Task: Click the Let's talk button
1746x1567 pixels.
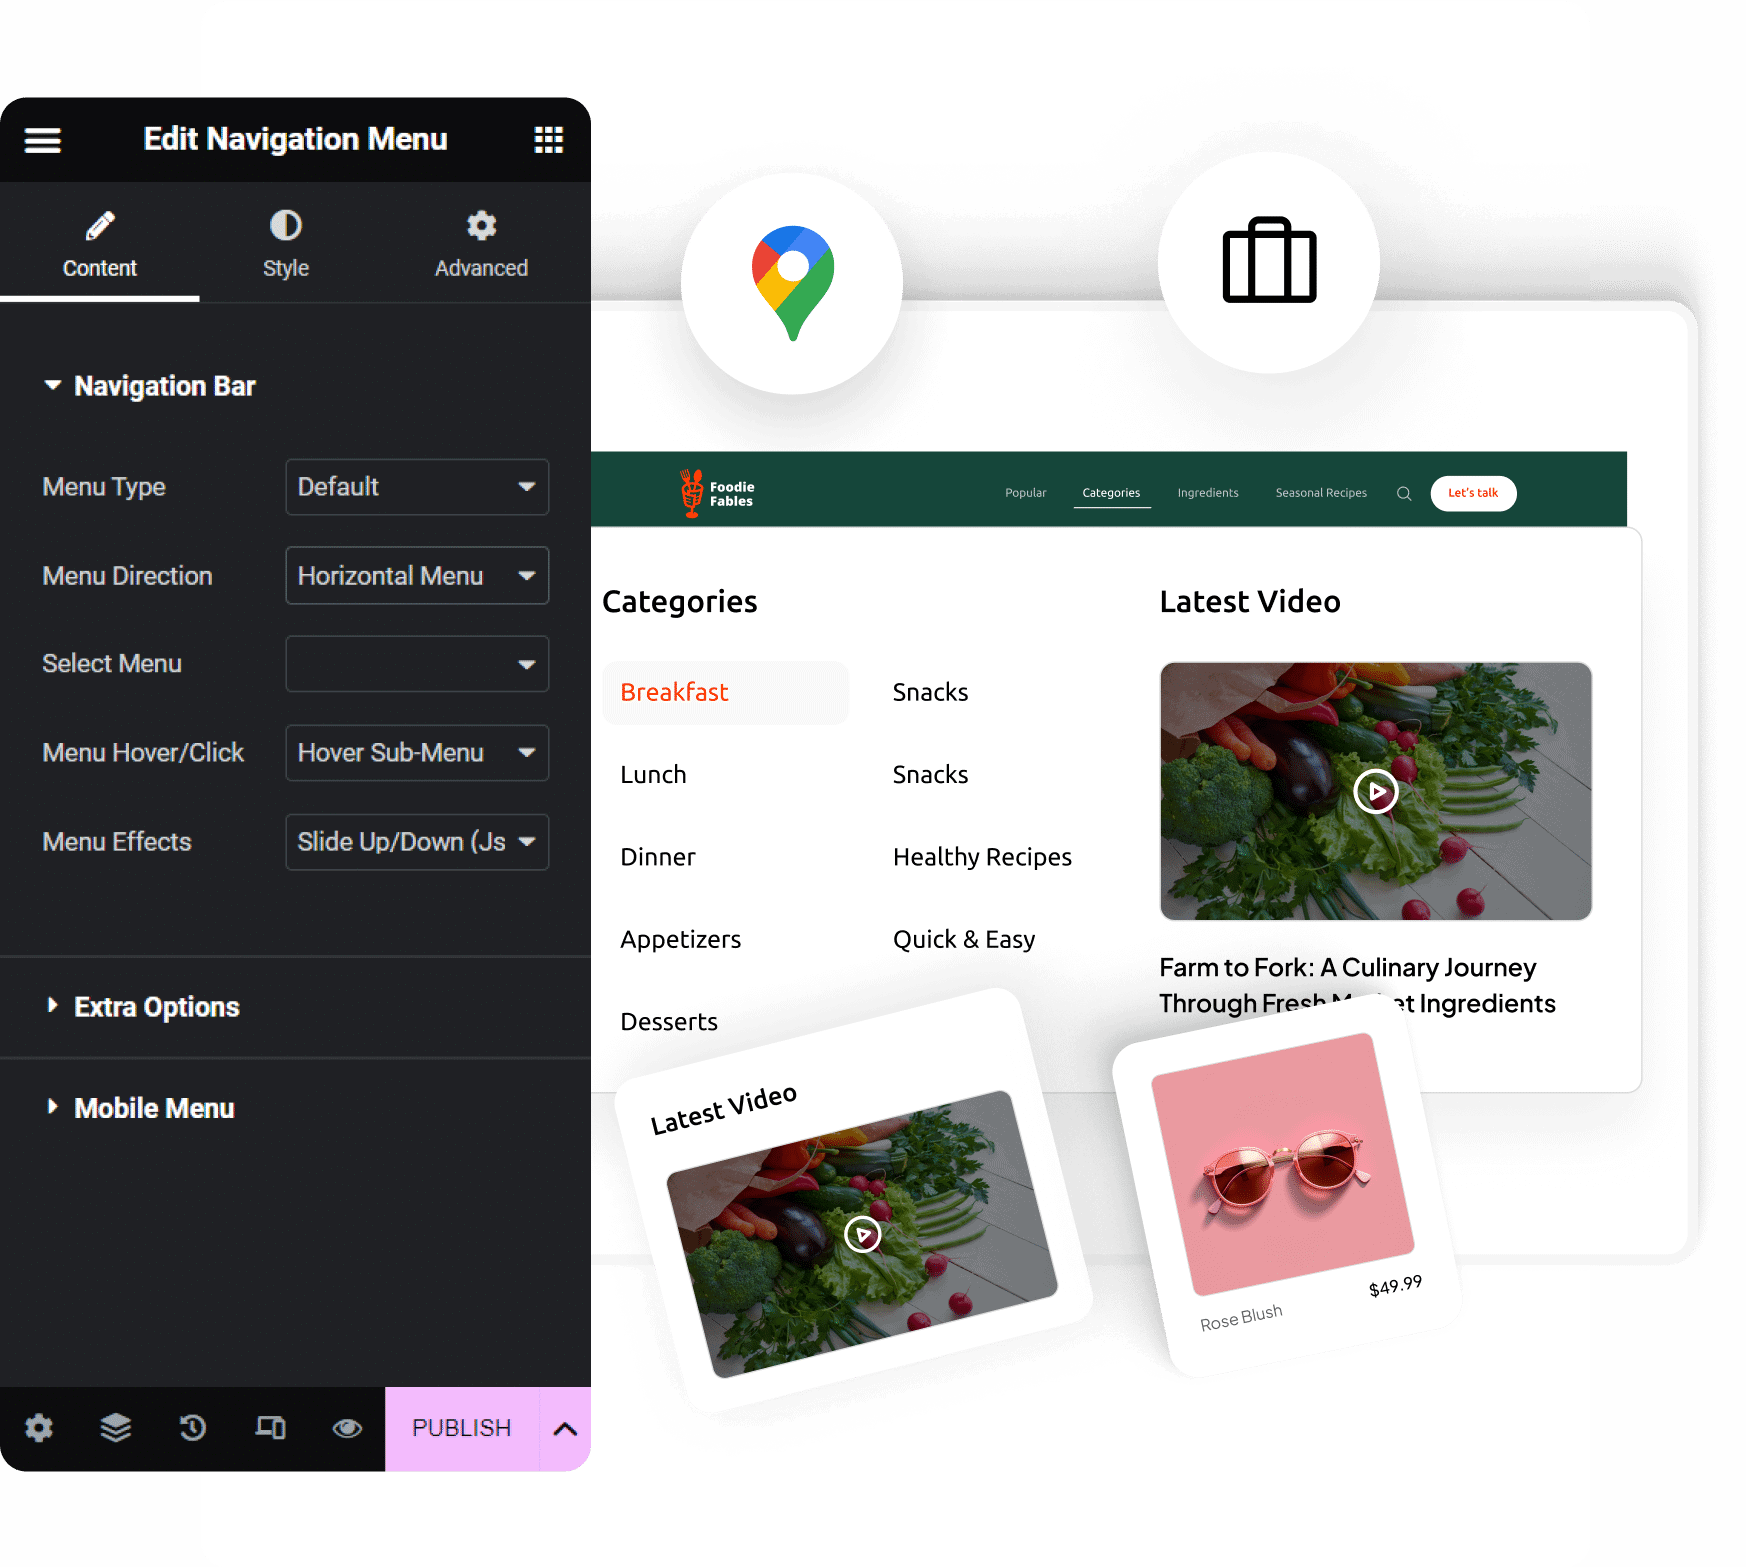Action: [x=1473, y=493]
